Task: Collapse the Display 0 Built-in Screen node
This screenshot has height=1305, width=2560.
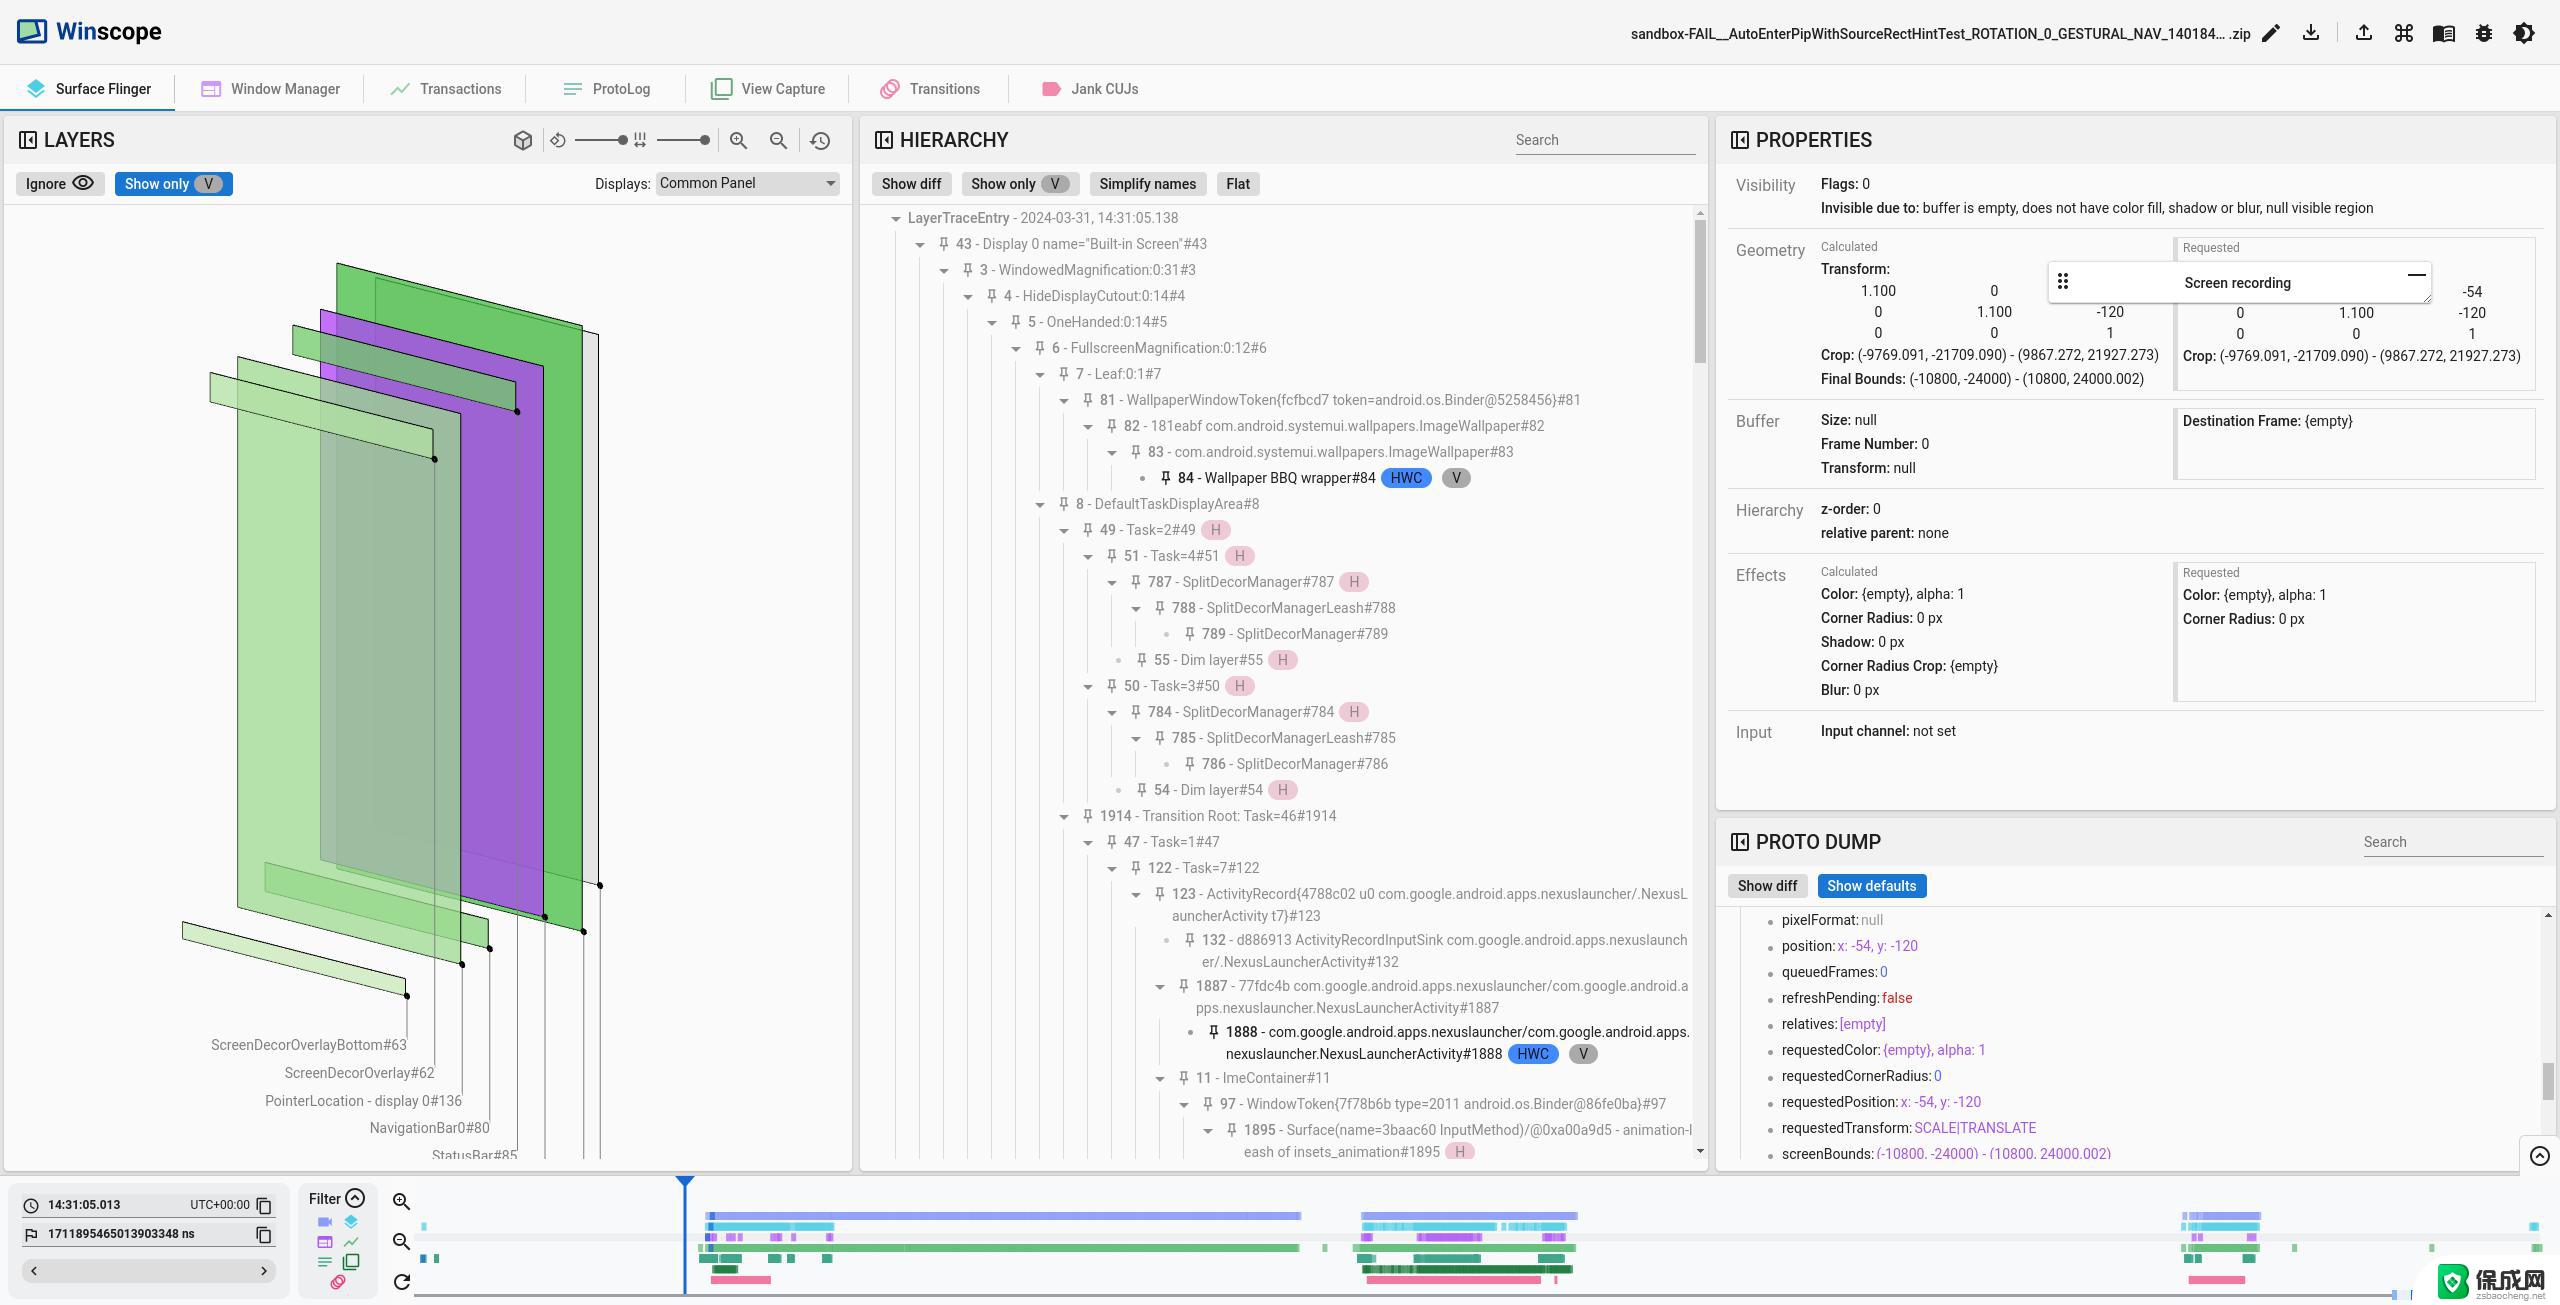Action: 920,244
